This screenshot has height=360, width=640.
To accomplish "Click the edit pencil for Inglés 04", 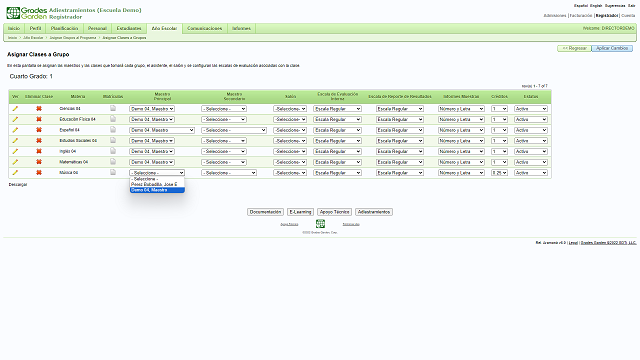I will pos(15,151).
